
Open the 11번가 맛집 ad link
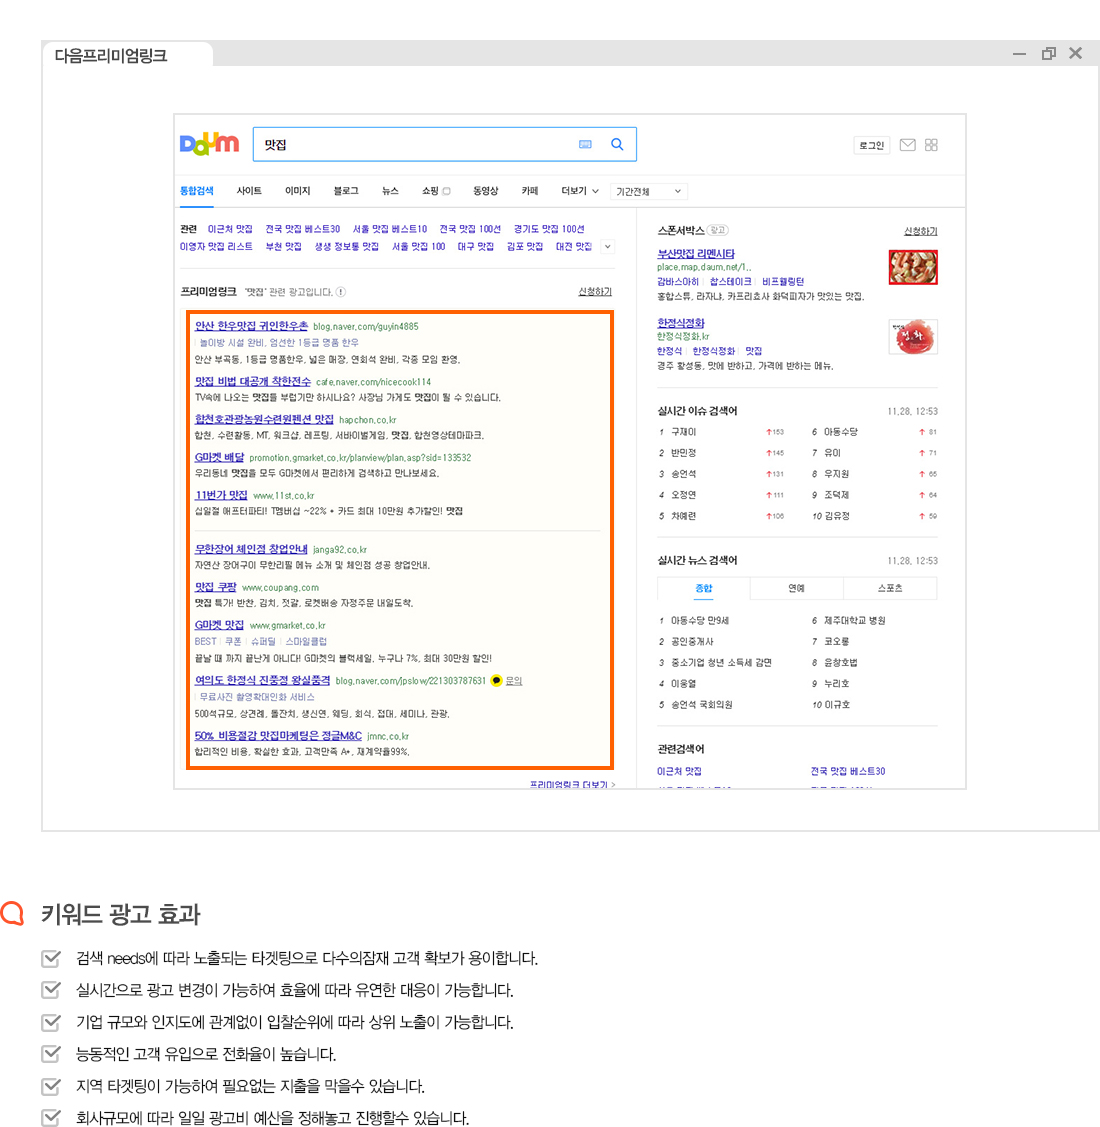click(221, 495)
